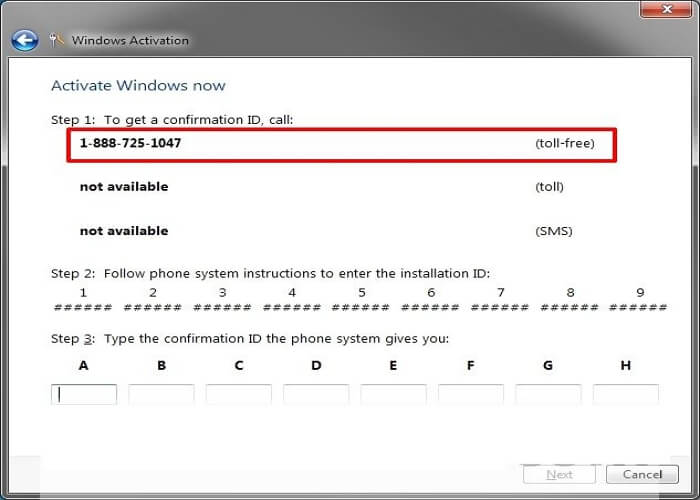
Task: Click column label A above the fields
Action: [x=83, y=366]
